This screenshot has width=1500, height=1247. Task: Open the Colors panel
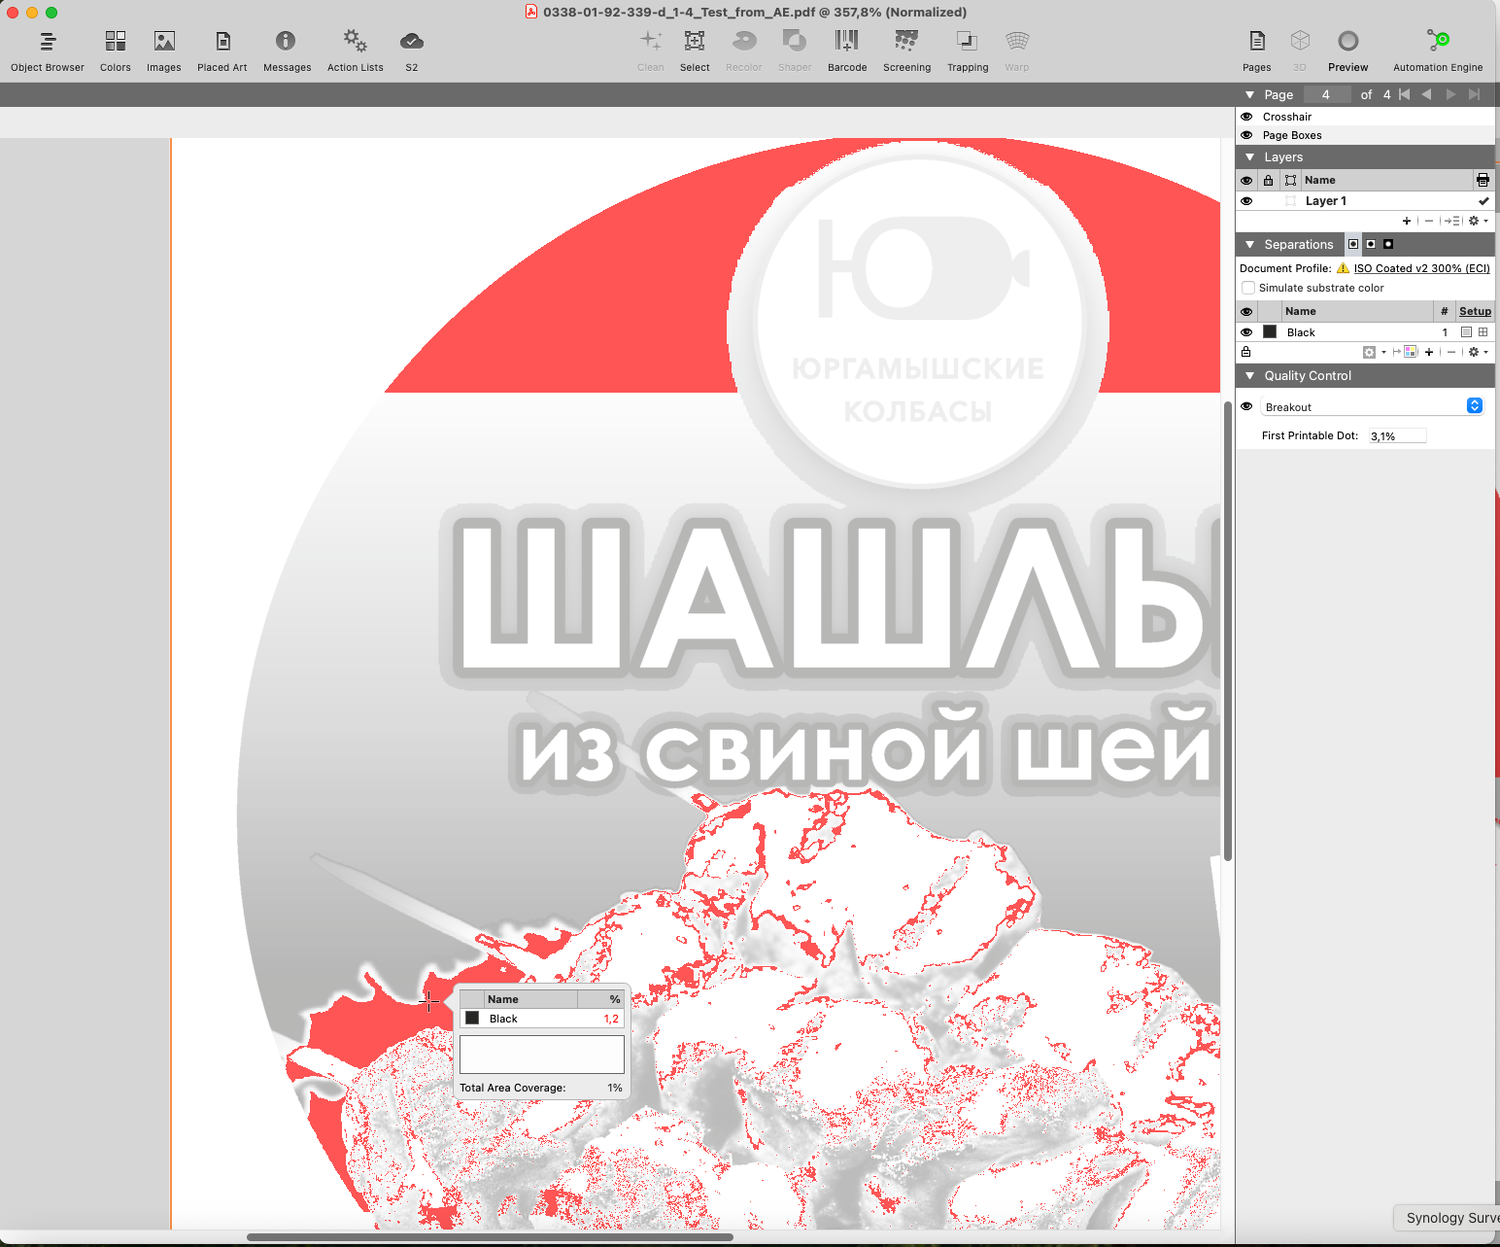click(114, 48)
